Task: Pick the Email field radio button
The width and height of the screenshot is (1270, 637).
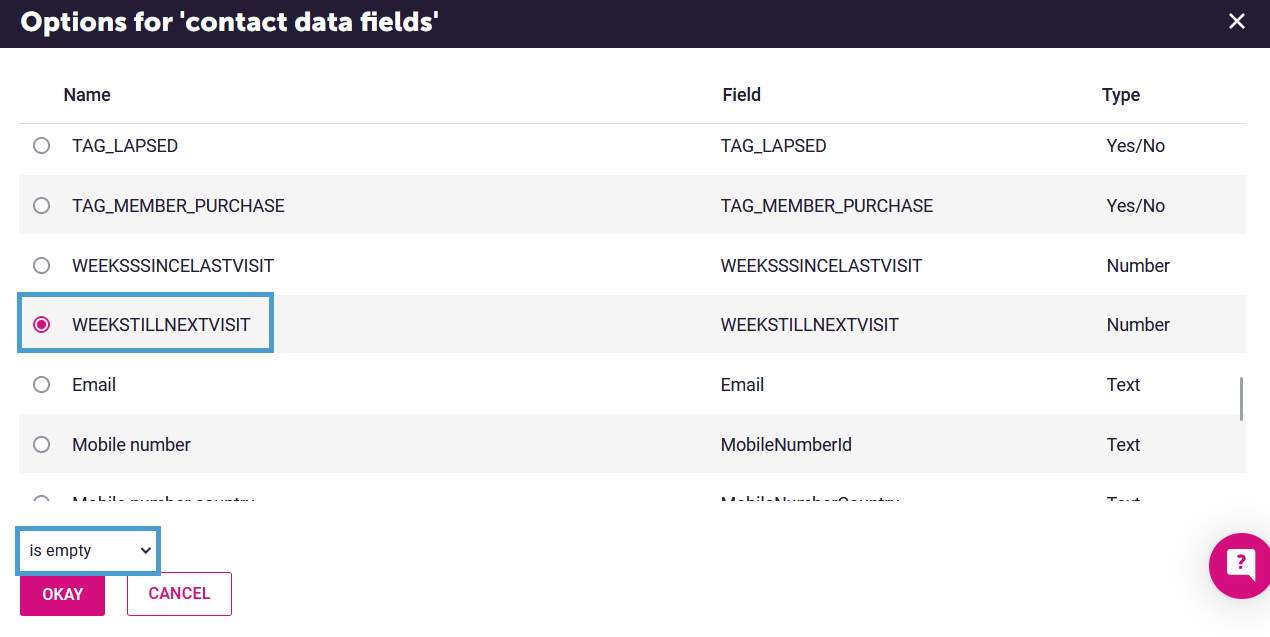Action: pos(41,385)
